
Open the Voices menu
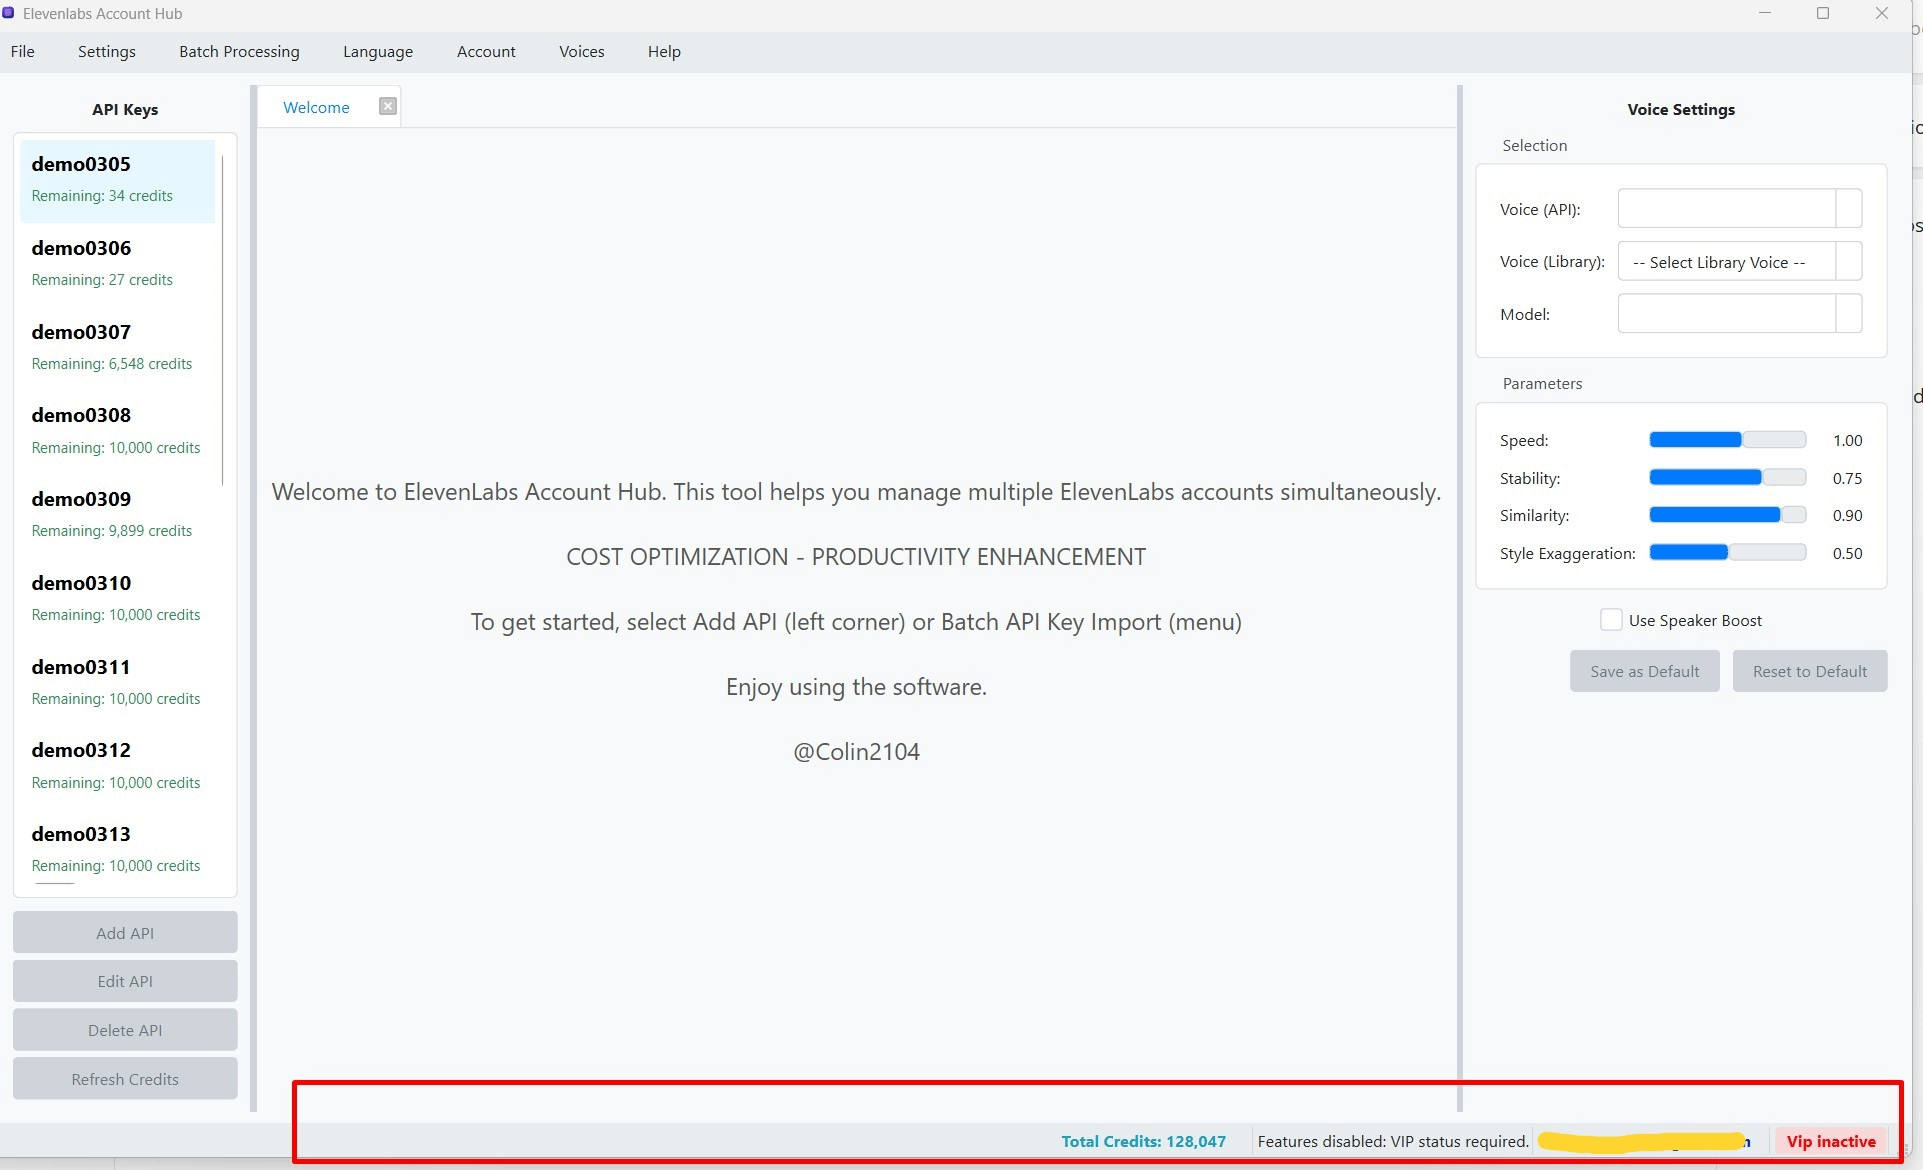coord(582,52)
